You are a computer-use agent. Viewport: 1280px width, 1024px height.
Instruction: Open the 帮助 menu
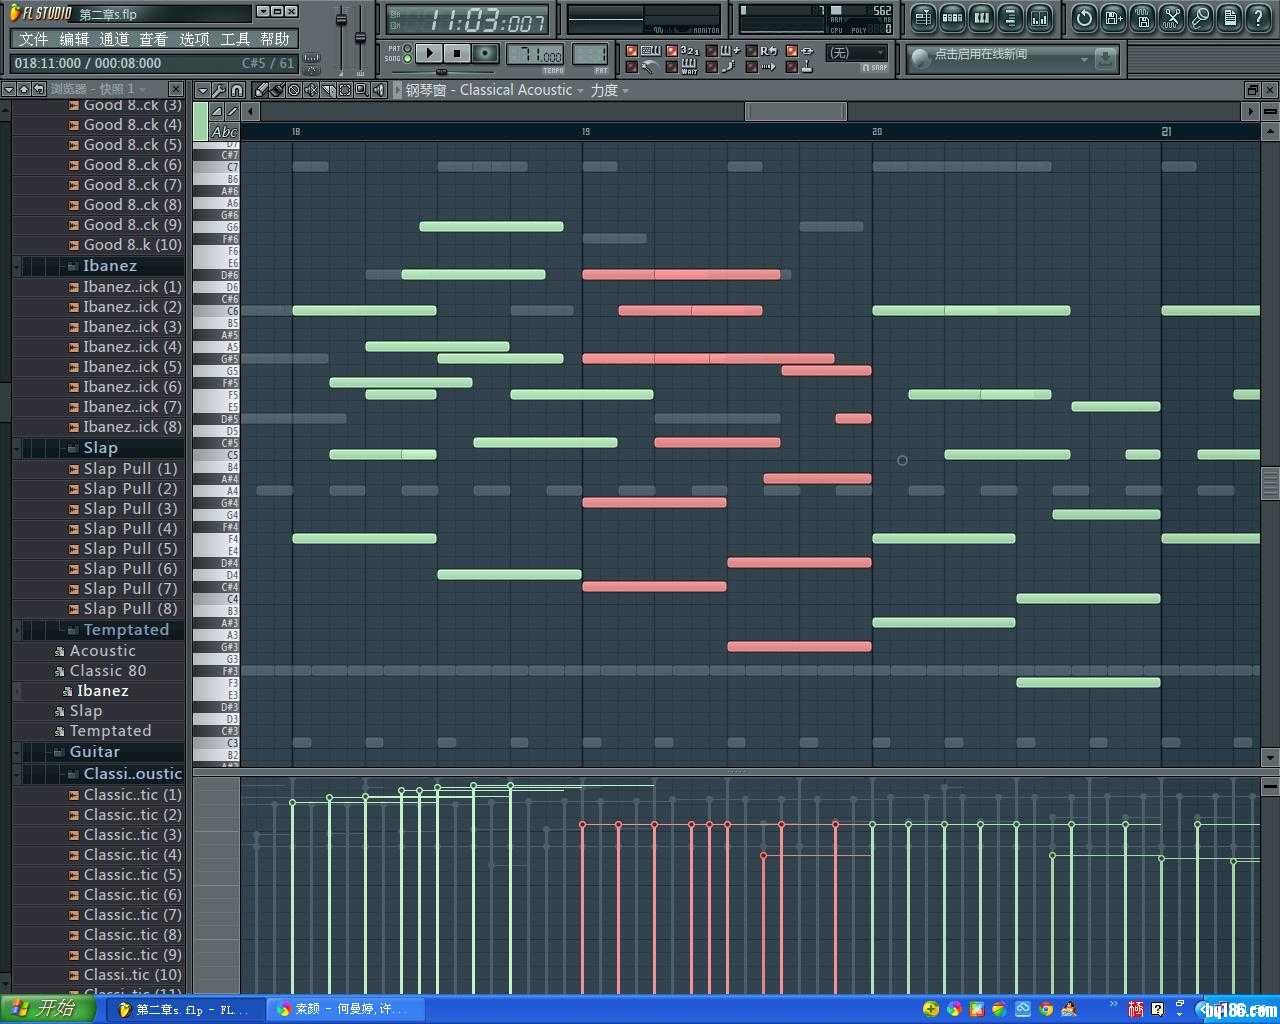pyautogui.click(x=275, y=39)
